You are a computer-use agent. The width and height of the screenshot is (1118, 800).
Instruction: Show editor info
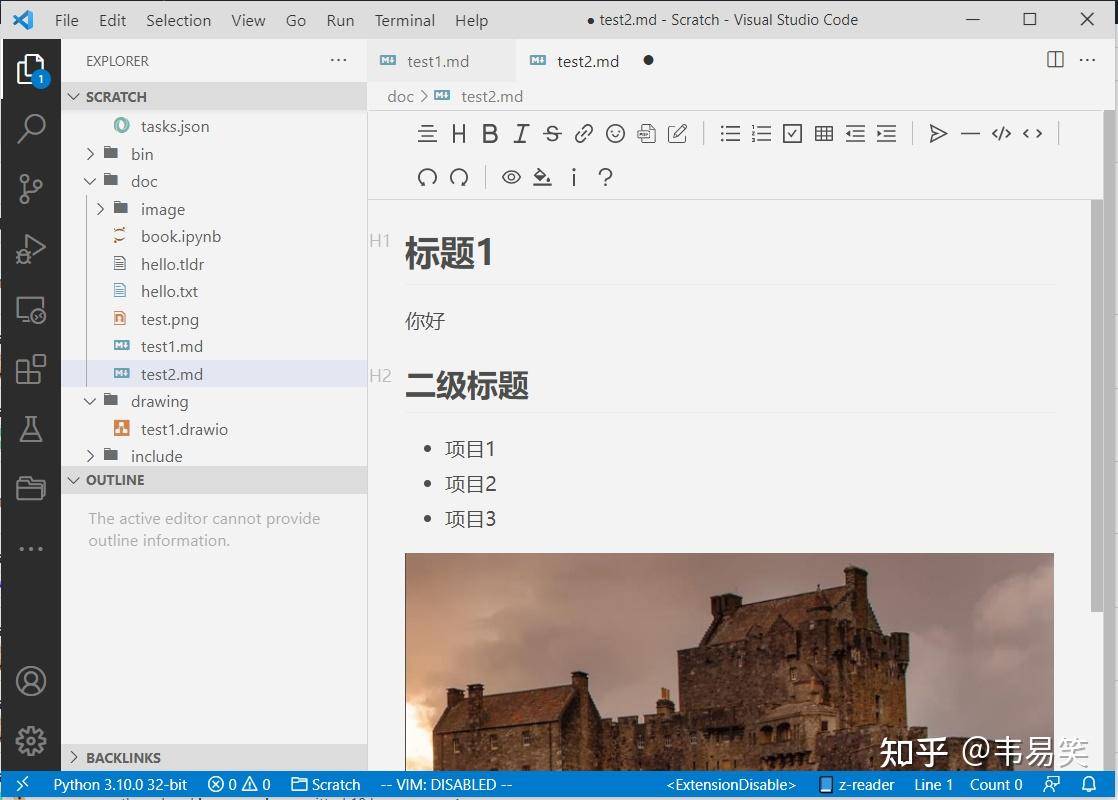[574, 177]
